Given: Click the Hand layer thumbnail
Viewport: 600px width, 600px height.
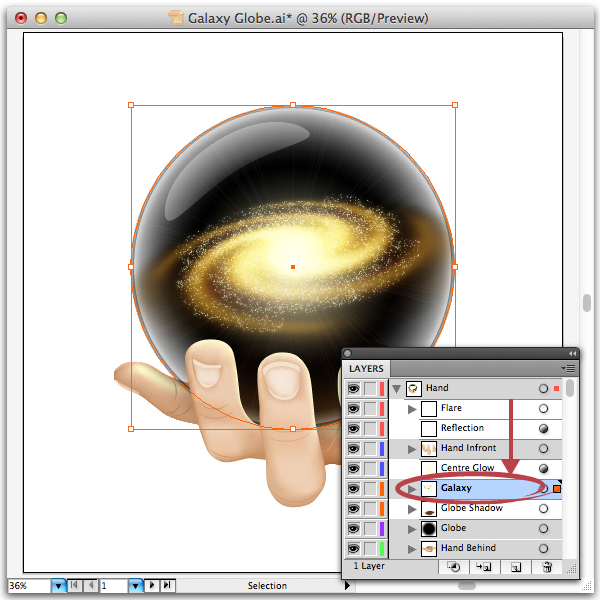Looking at the screenshot, I should click(414, 388).
